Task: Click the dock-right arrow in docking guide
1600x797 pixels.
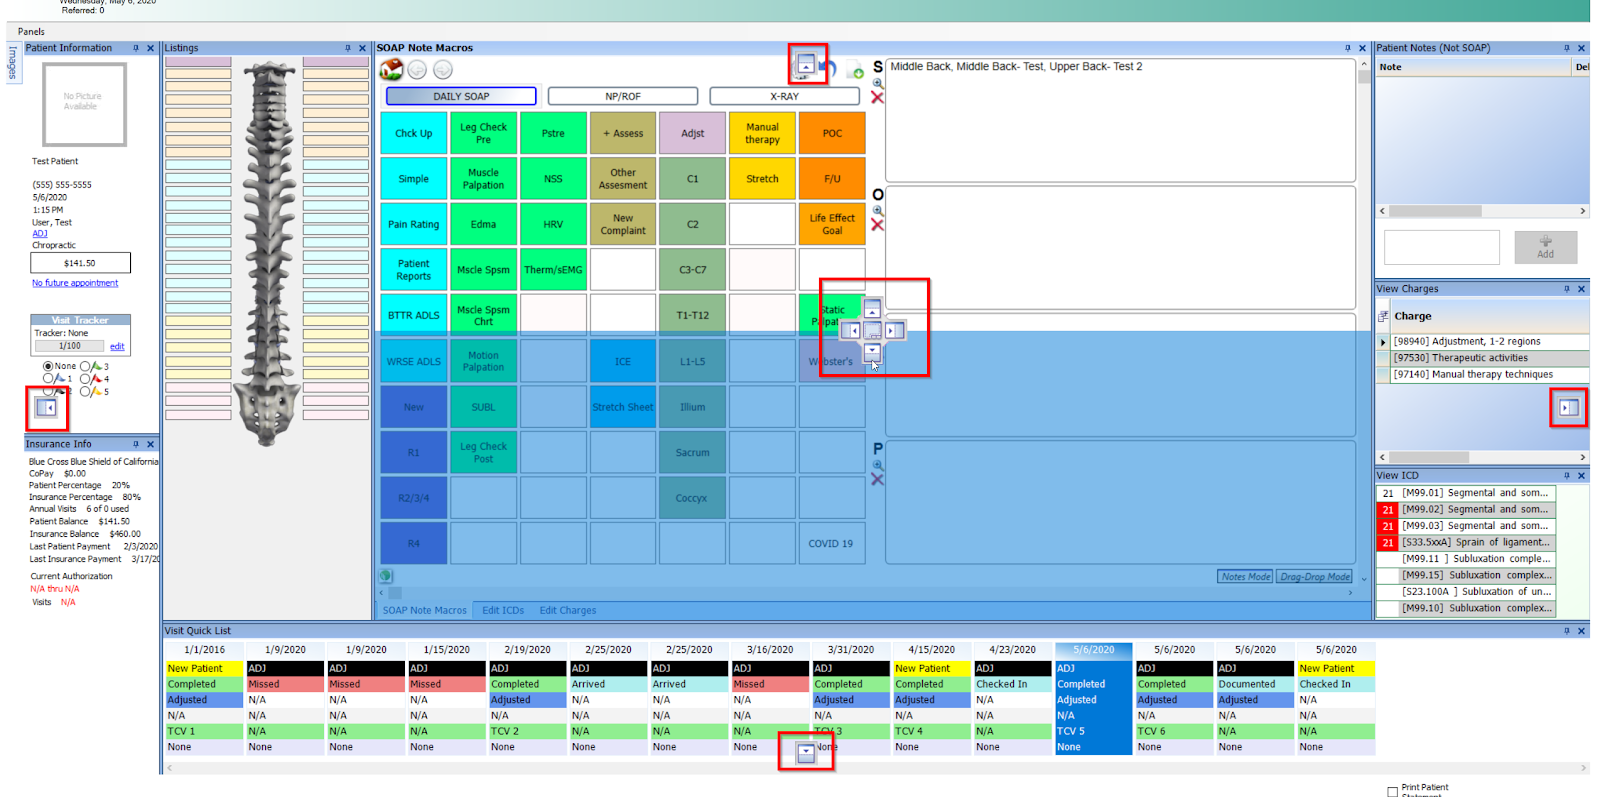Action: pos(893,331)
